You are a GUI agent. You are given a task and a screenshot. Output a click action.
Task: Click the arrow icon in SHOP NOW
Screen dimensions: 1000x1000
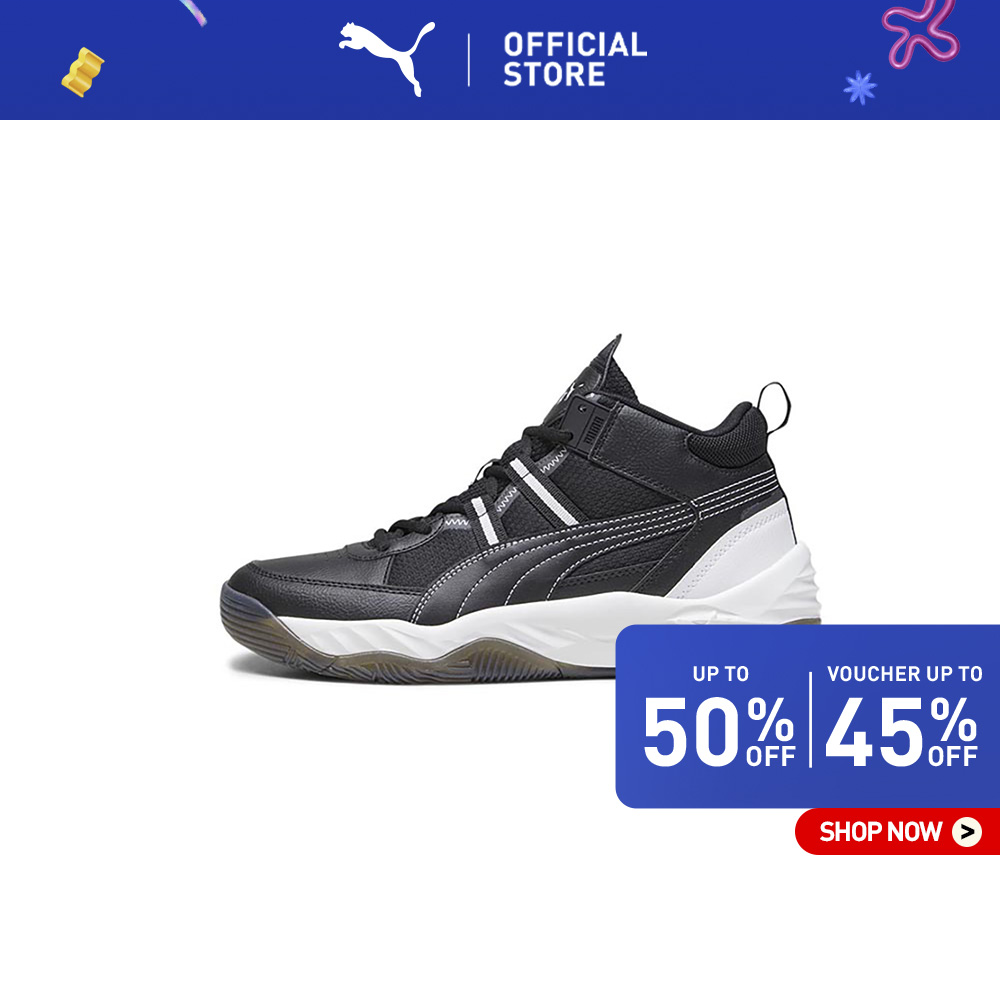967,832
